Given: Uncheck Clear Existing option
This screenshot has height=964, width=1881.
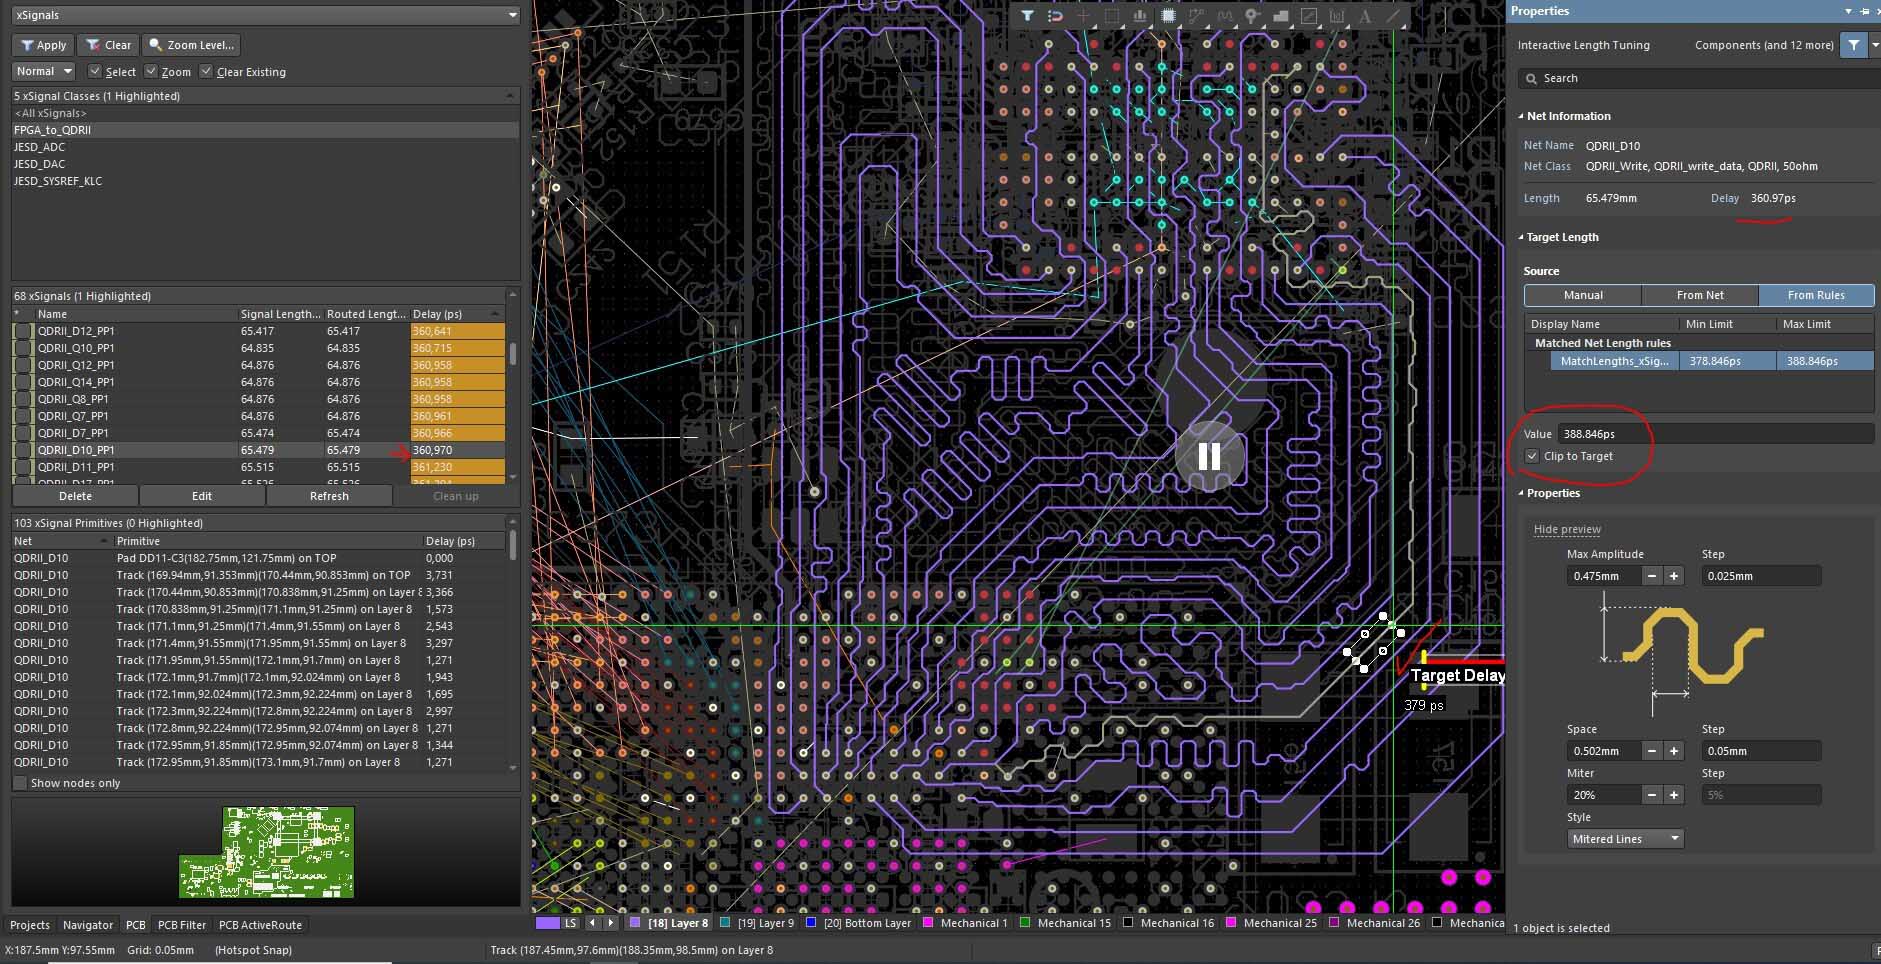Looking at the screenshot, I should [x=206, y=72].
